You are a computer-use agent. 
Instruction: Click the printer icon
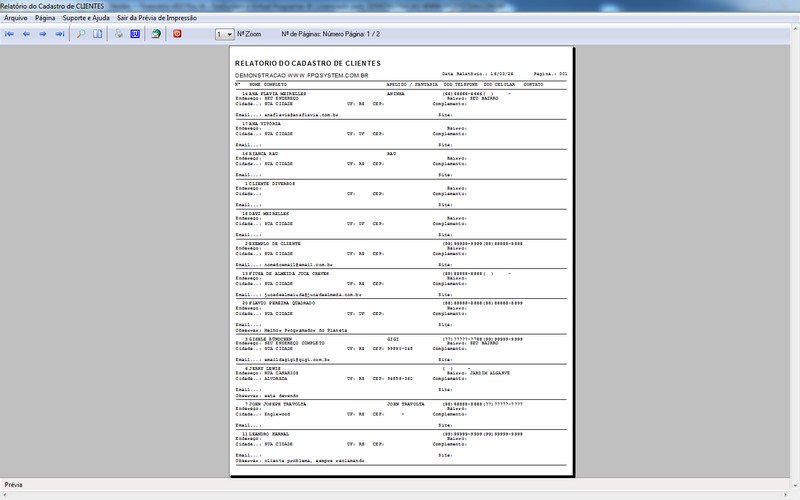coord(118,34)
